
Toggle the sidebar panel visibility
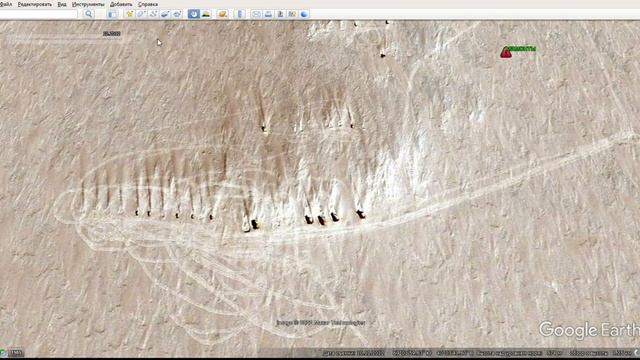click(x=112, y=14)
